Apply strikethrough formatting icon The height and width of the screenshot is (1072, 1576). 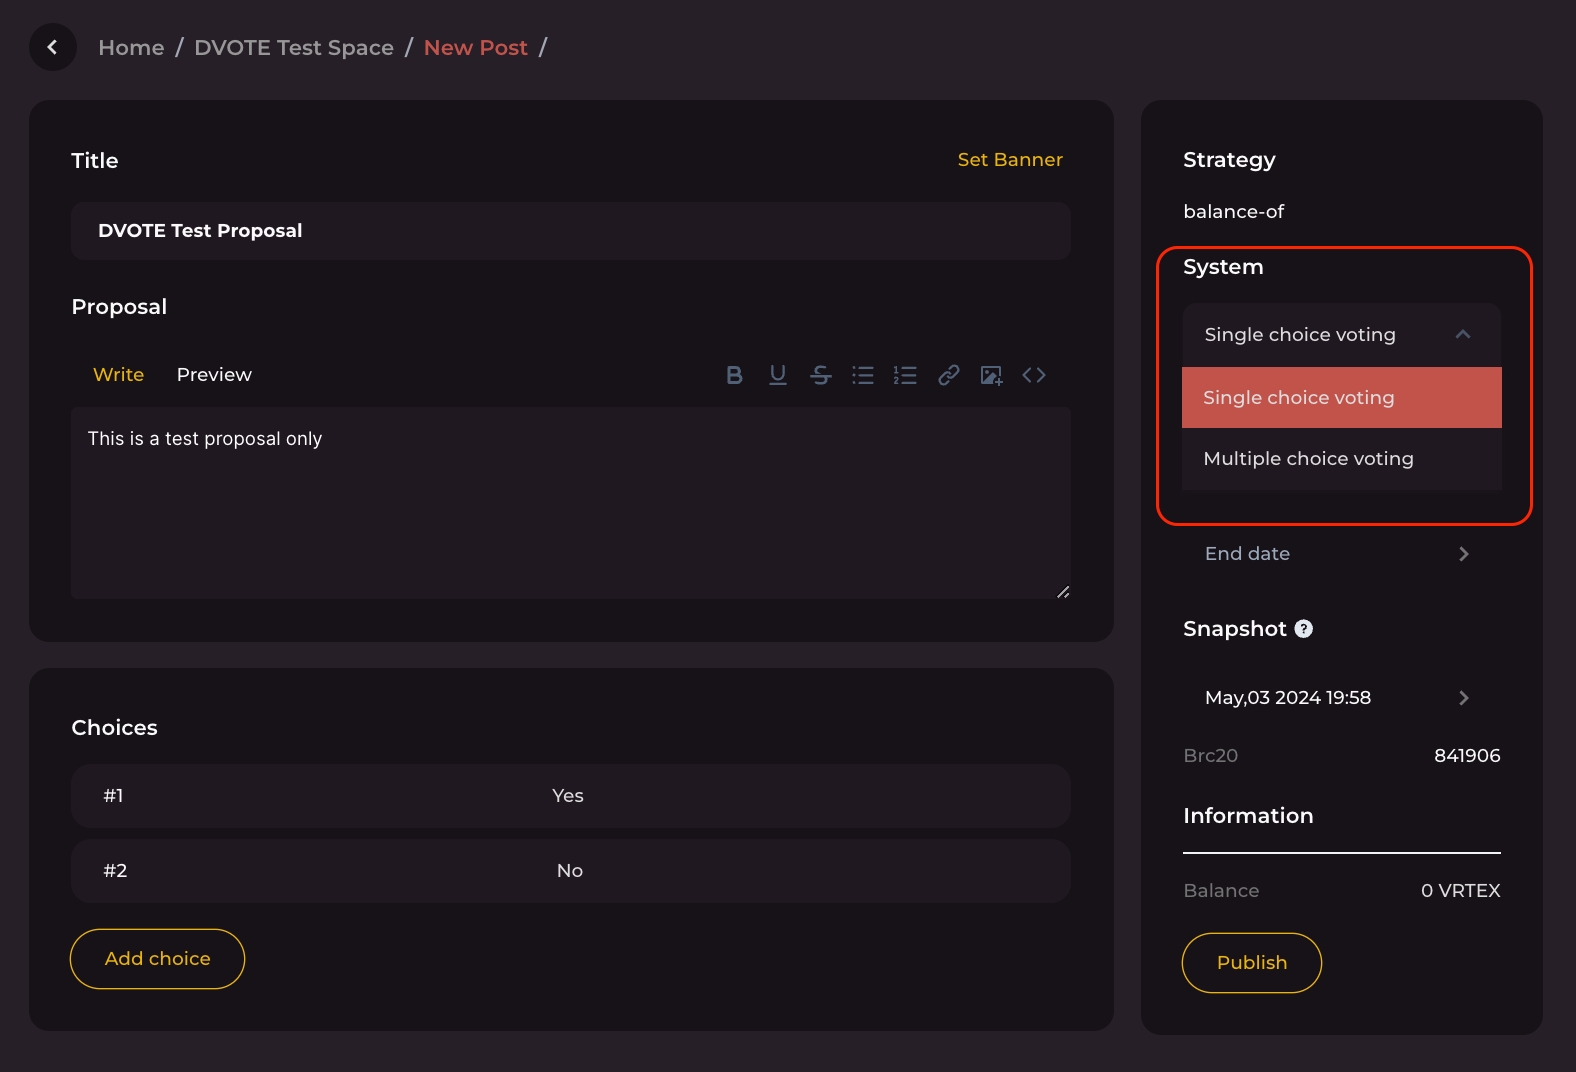click(820, 375)
